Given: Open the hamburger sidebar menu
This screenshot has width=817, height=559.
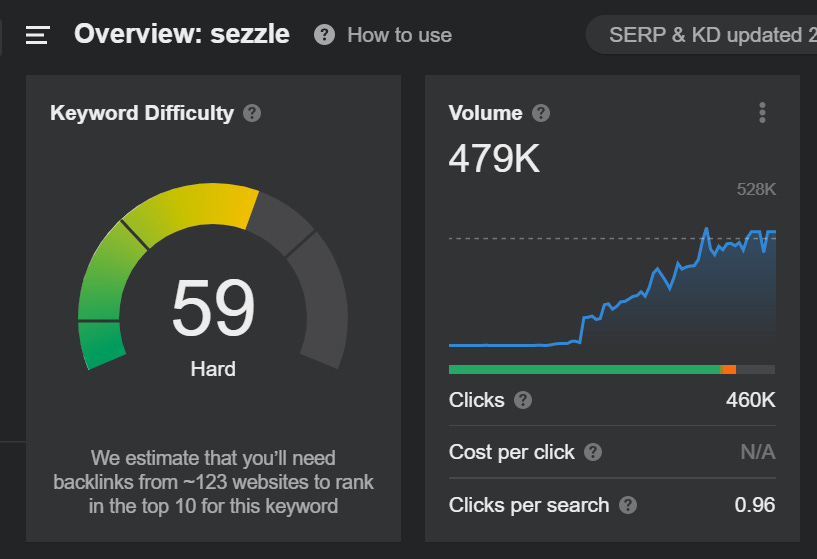Looking at the screenshot, I should (x=38, y=35).
